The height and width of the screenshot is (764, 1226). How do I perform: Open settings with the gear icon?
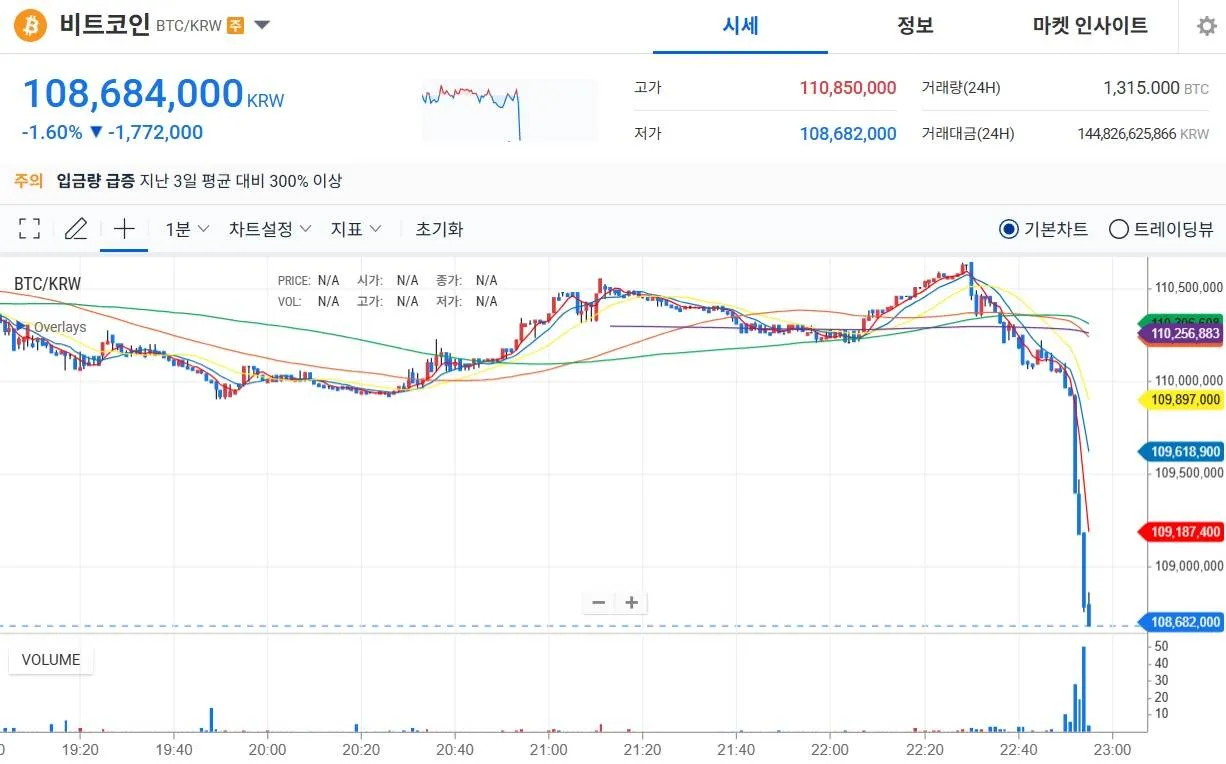pos(1207,26)
